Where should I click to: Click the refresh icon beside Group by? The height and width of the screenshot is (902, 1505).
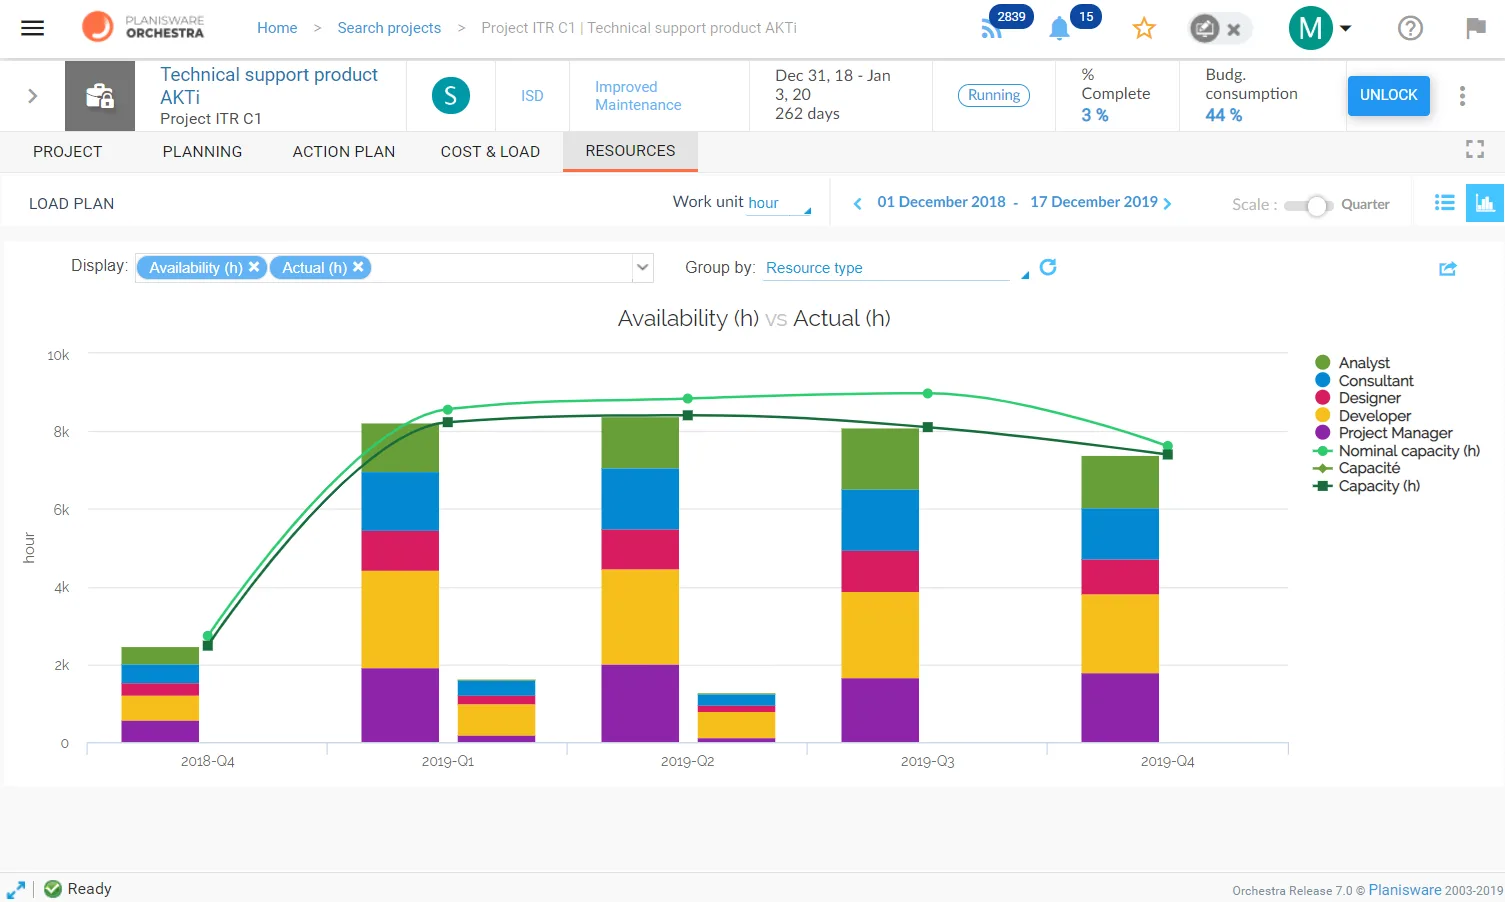[x=1048, y=267]
